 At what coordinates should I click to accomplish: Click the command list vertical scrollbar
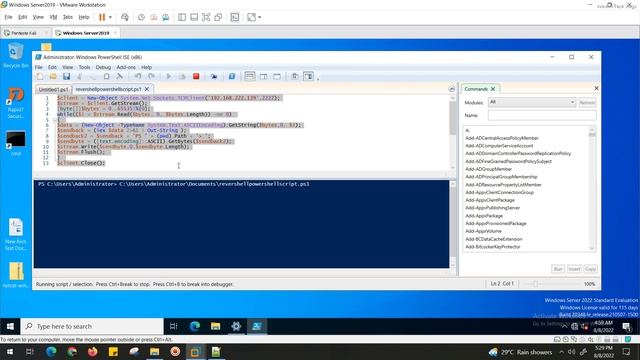(592, 189)
